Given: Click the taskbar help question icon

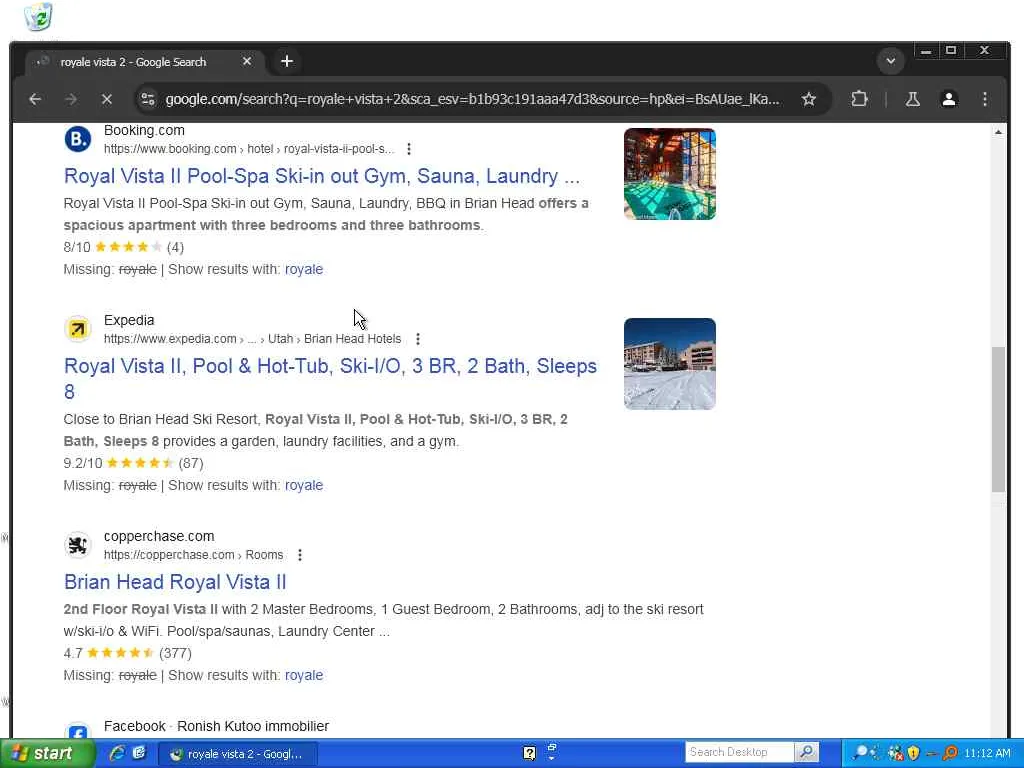Looking at the screenshot, I should pyautogui.click(x=530, y=753).
